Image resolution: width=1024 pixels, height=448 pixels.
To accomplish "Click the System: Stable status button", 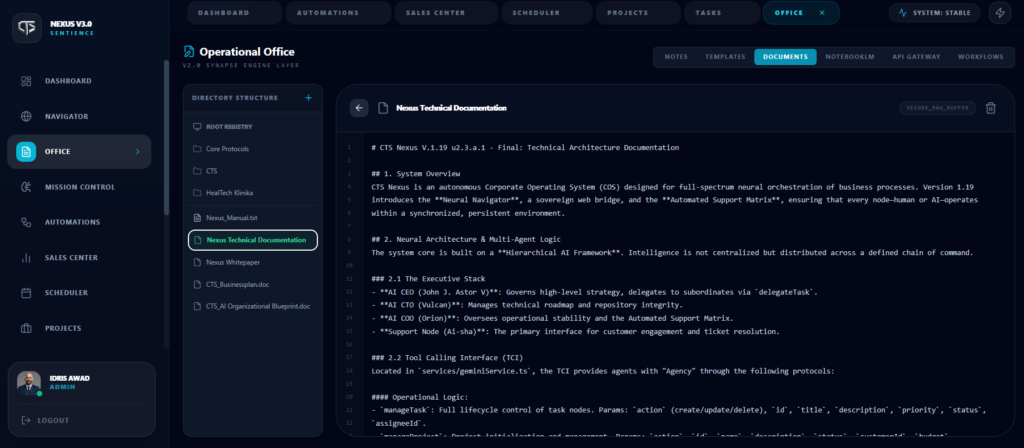I will coord(932,13).
